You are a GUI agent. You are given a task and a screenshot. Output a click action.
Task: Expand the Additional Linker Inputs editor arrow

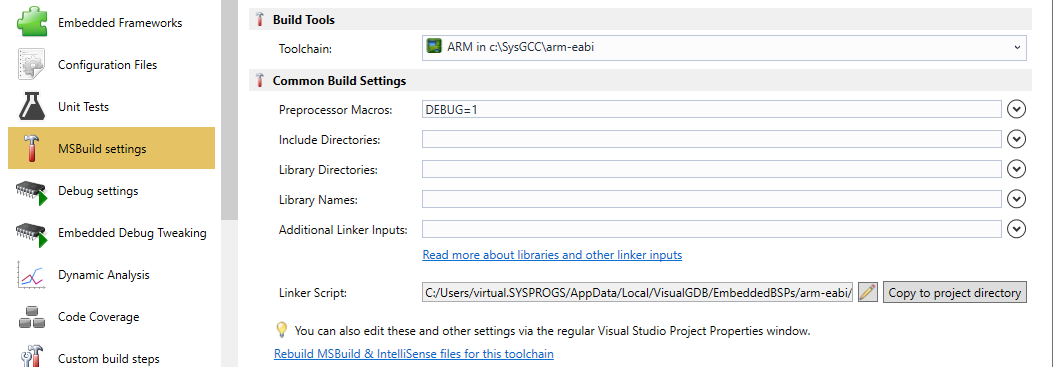tap(1017, 230)
